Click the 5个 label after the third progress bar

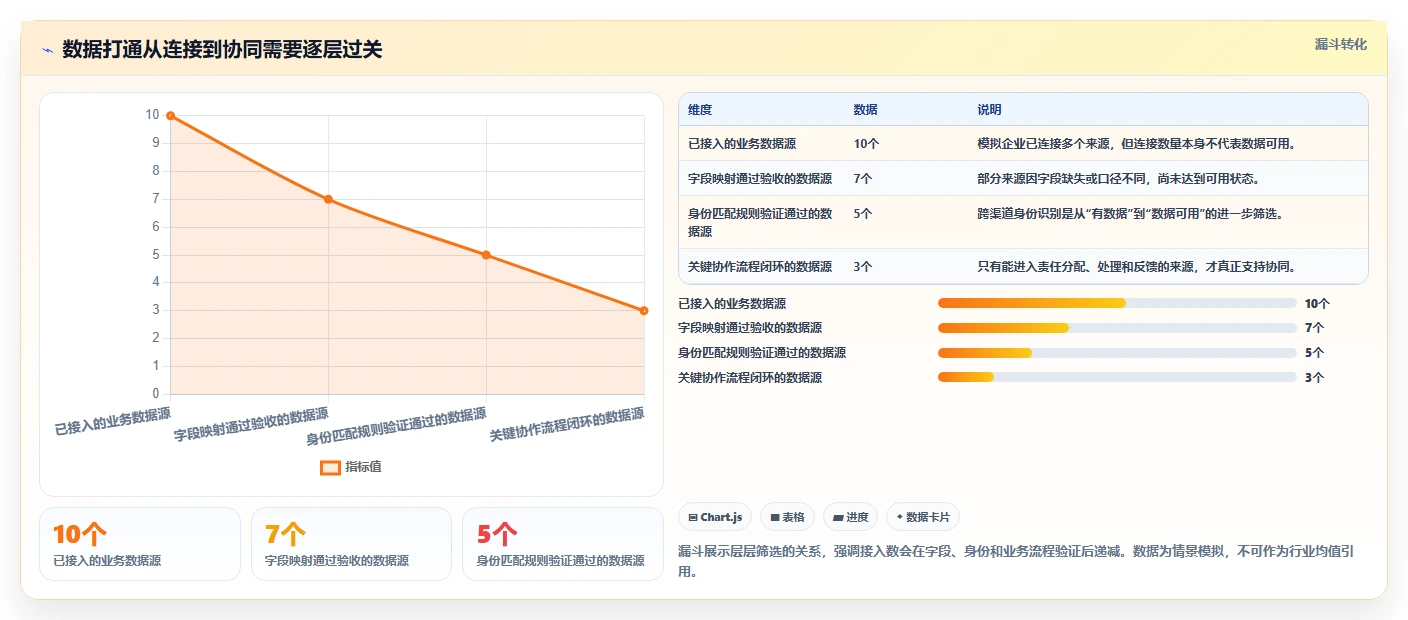pos(1315,353)
